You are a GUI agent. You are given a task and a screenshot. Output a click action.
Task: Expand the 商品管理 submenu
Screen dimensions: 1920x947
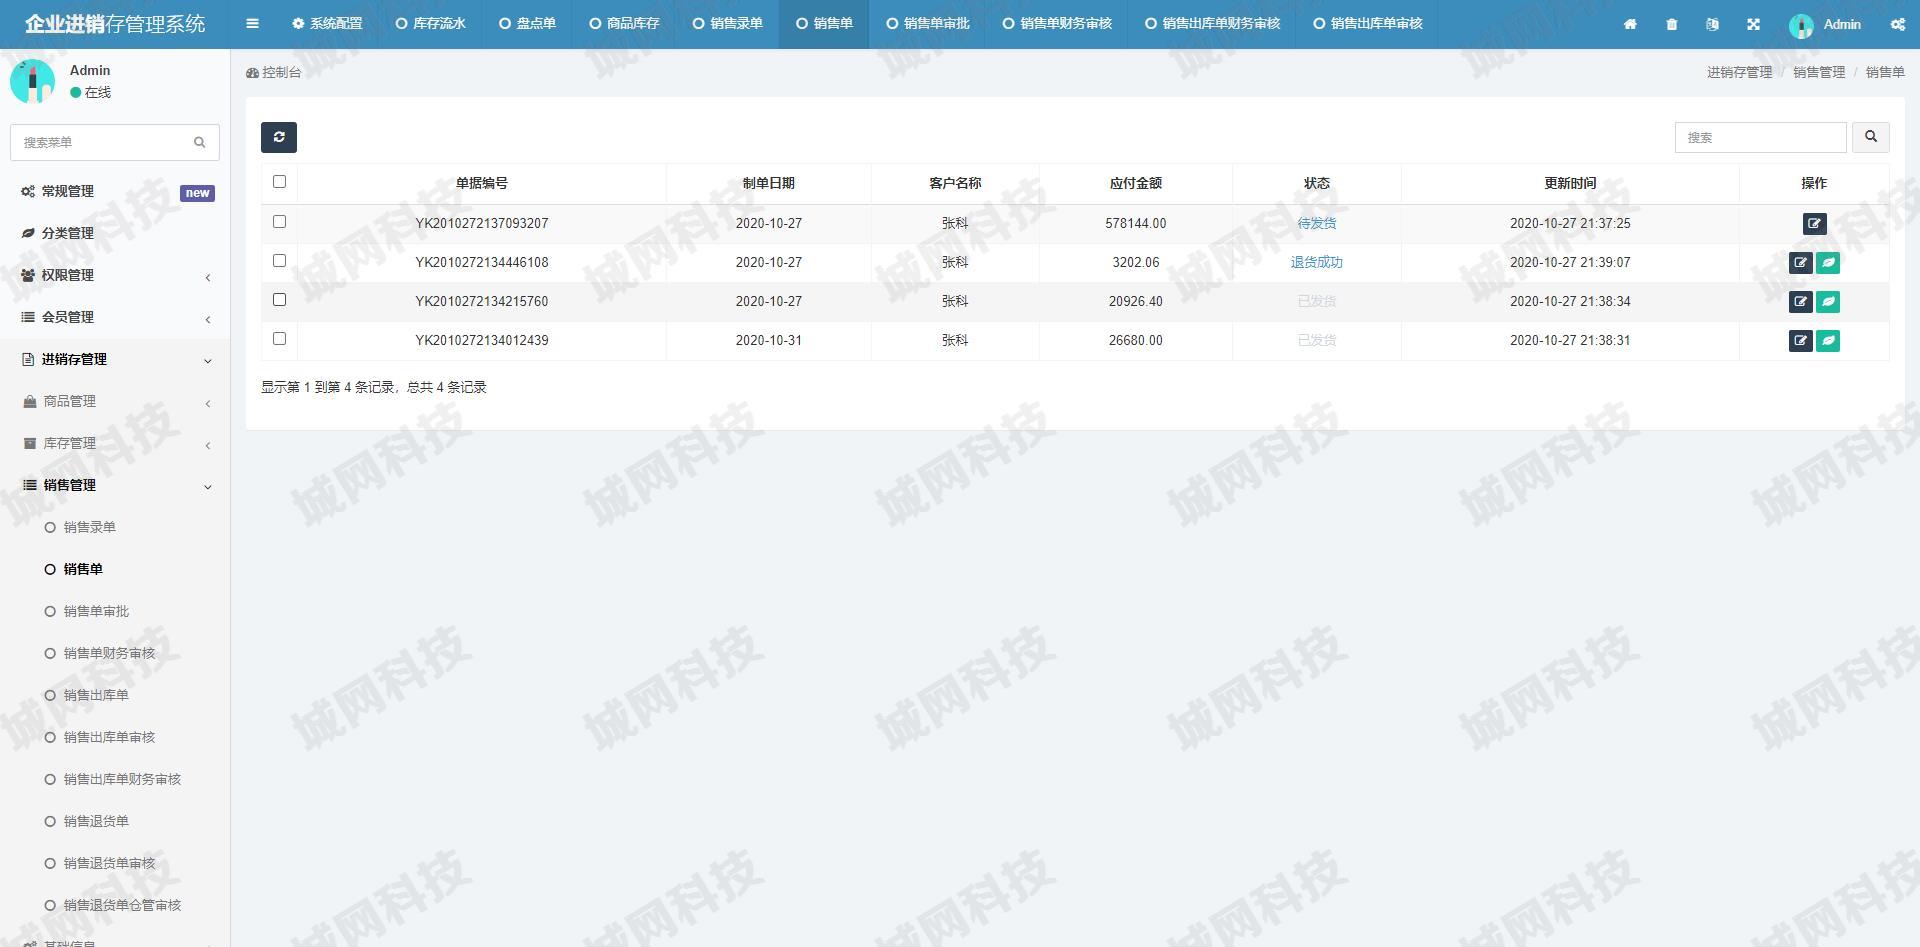pyautogui.click(x=115, y=402)
